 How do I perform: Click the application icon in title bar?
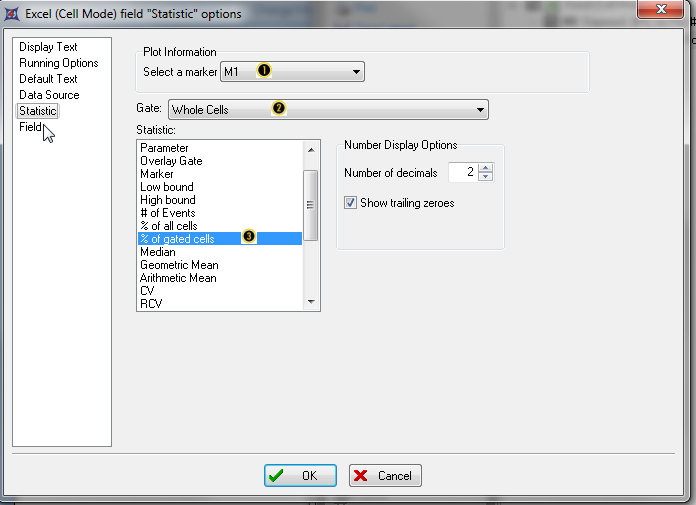pyautogui.click(x=12, y=14)
